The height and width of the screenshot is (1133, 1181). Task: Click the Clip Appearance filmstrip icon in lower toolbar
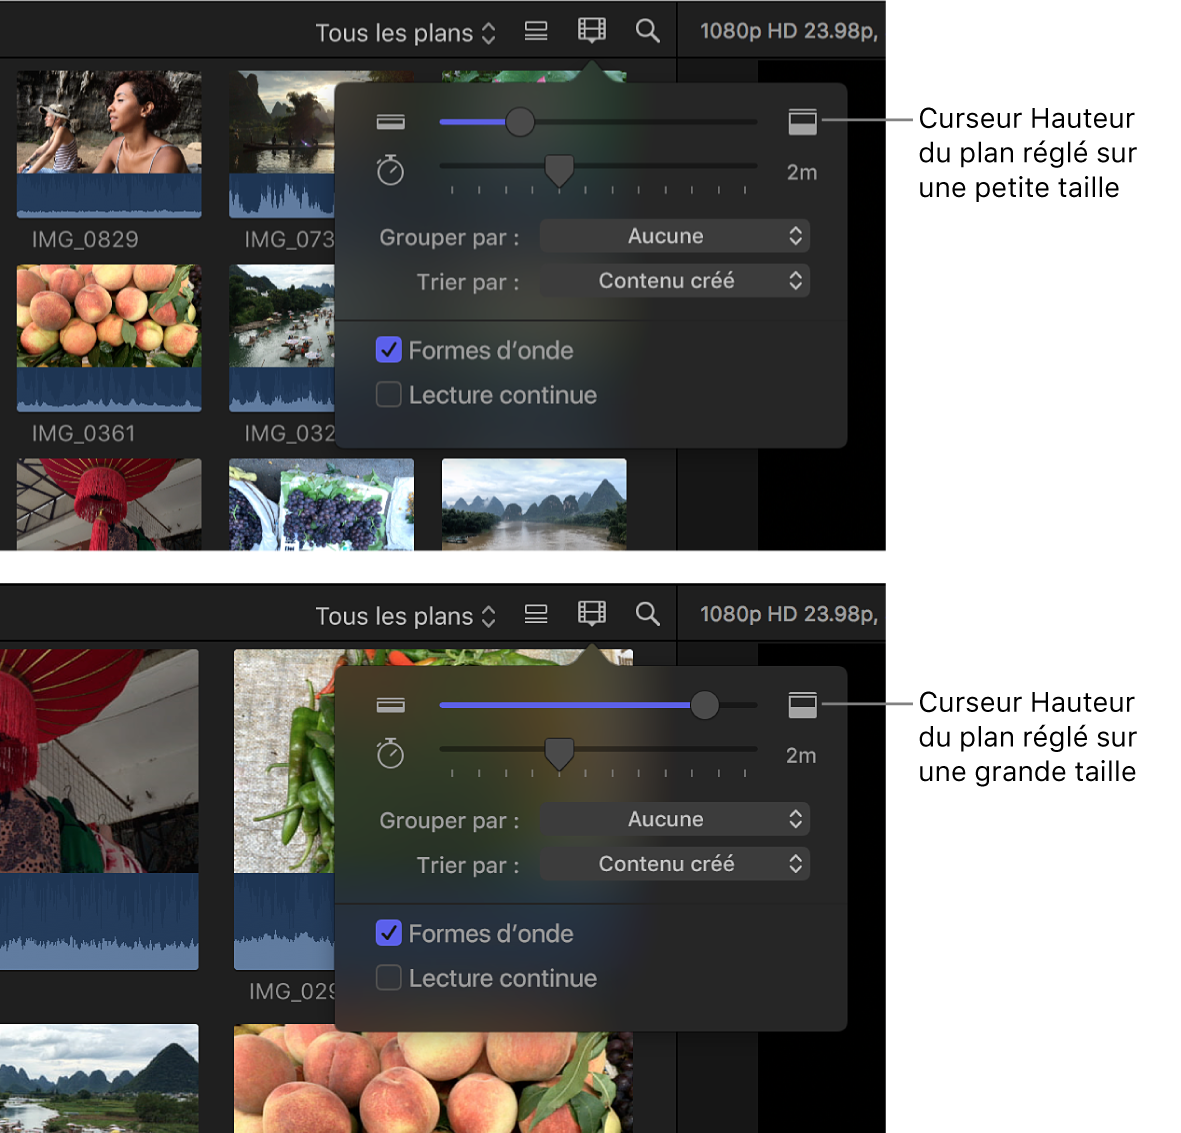coord(592,614)
